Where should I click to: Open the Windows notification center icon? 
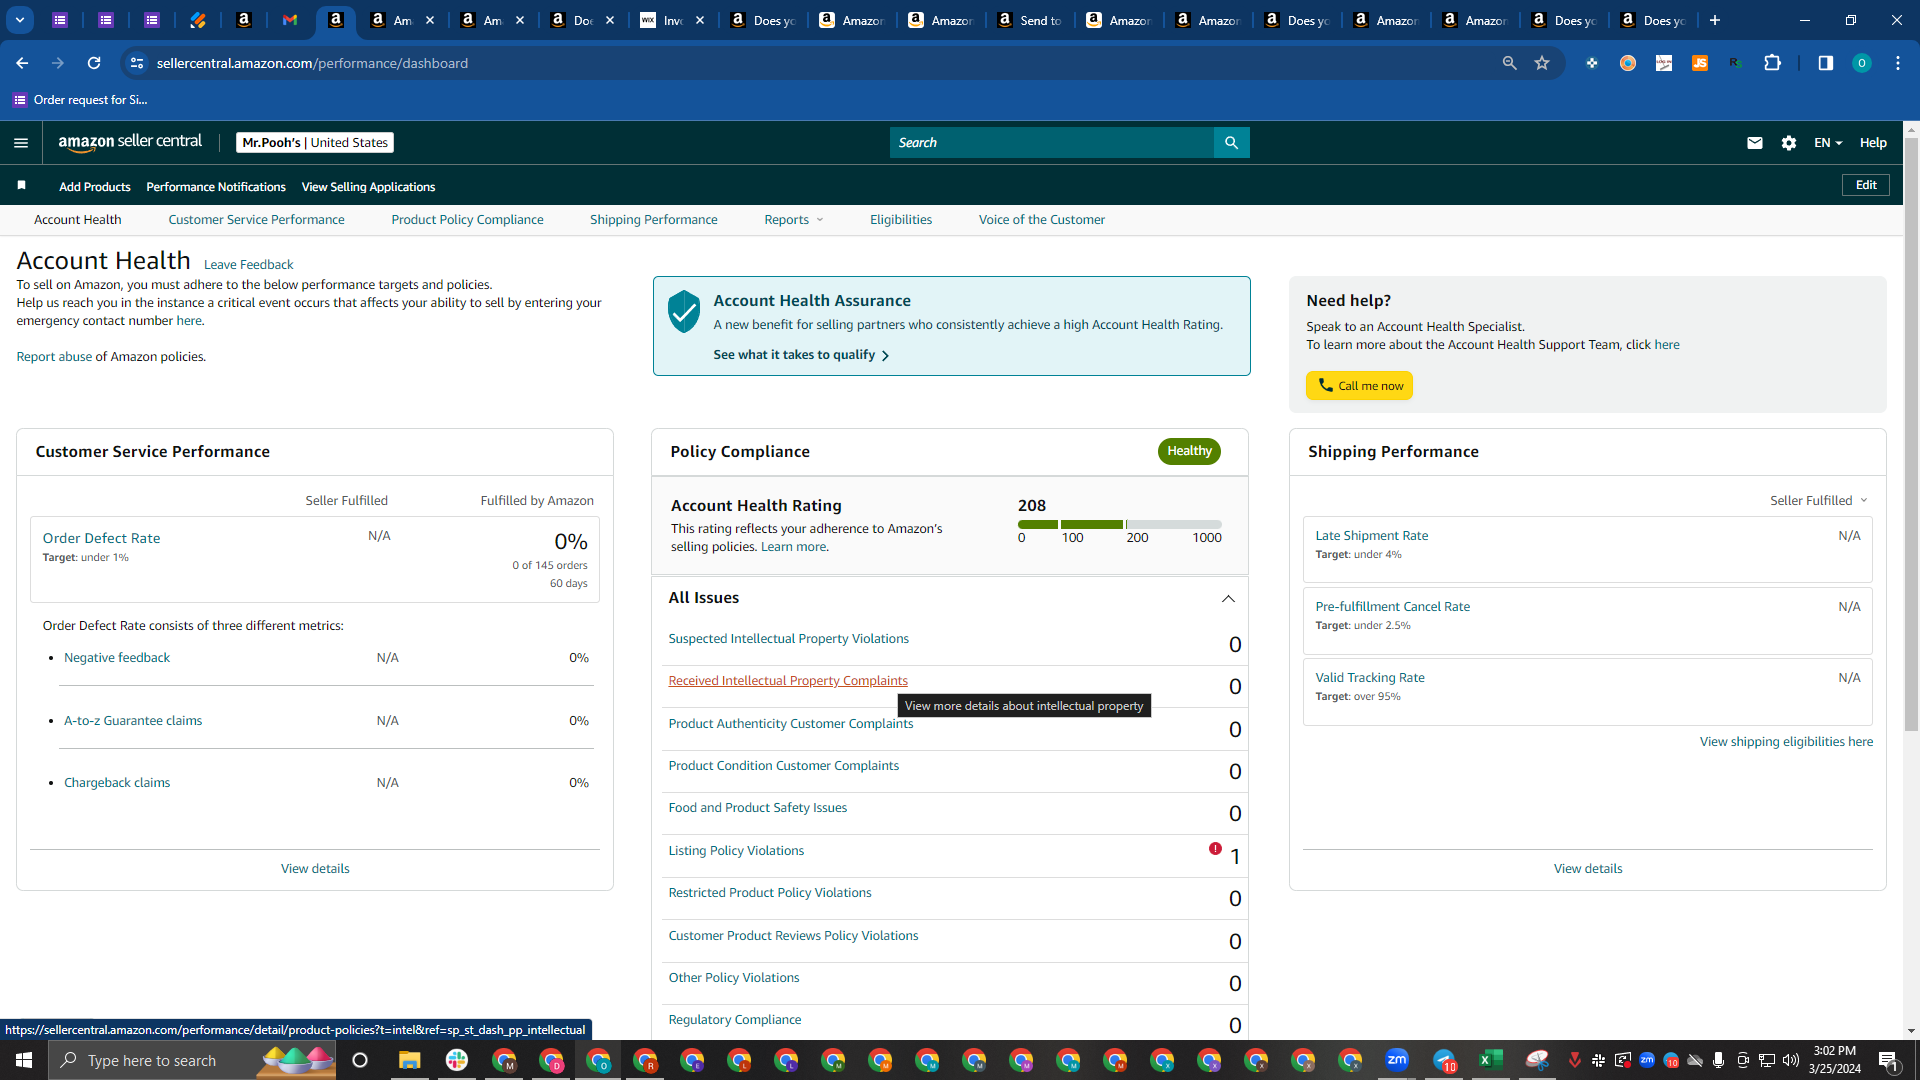[1889, 1060]
